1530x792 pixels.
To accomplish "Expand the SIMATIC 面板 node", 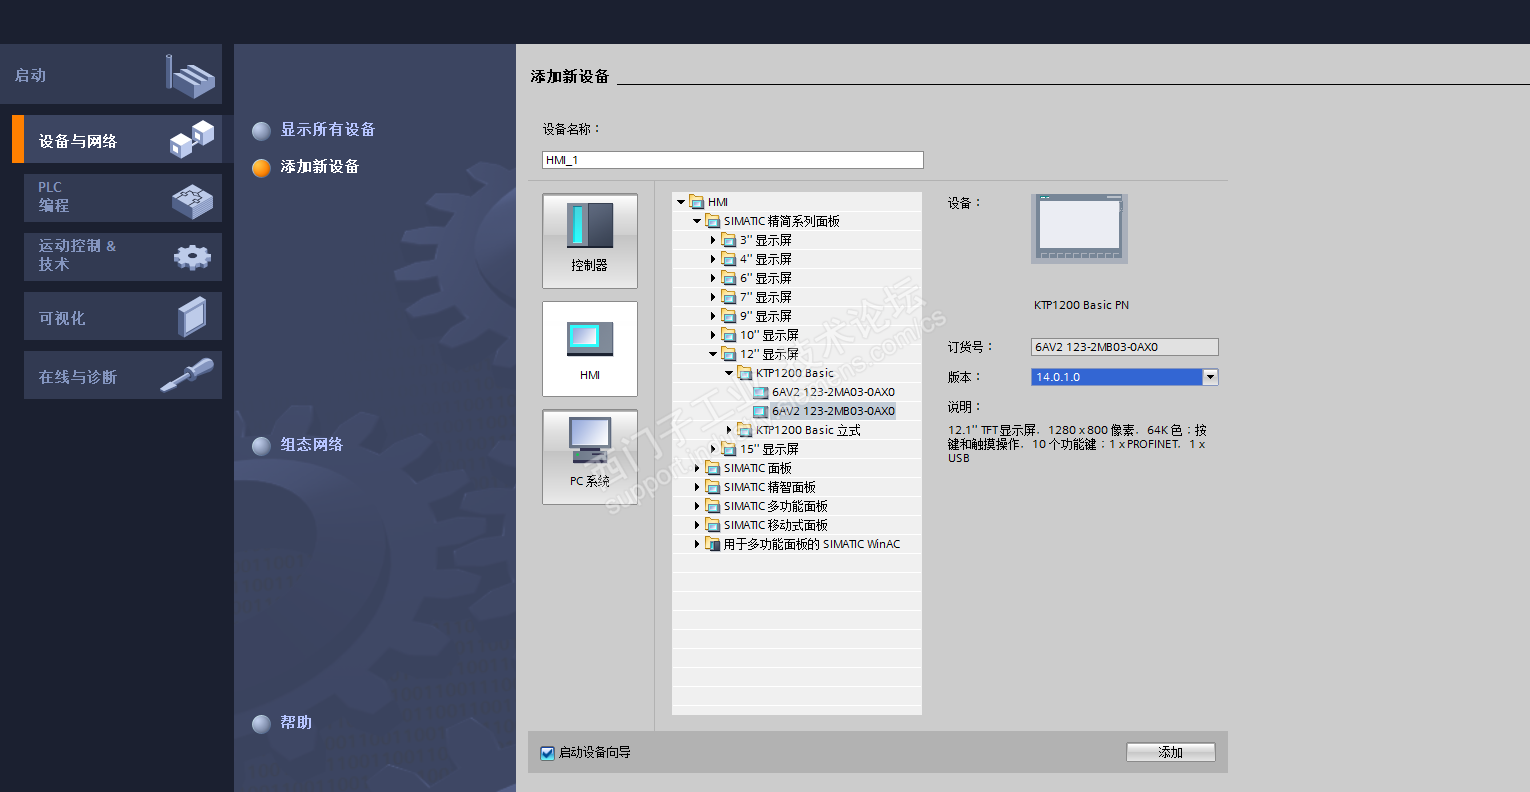I will coord(697,468).
